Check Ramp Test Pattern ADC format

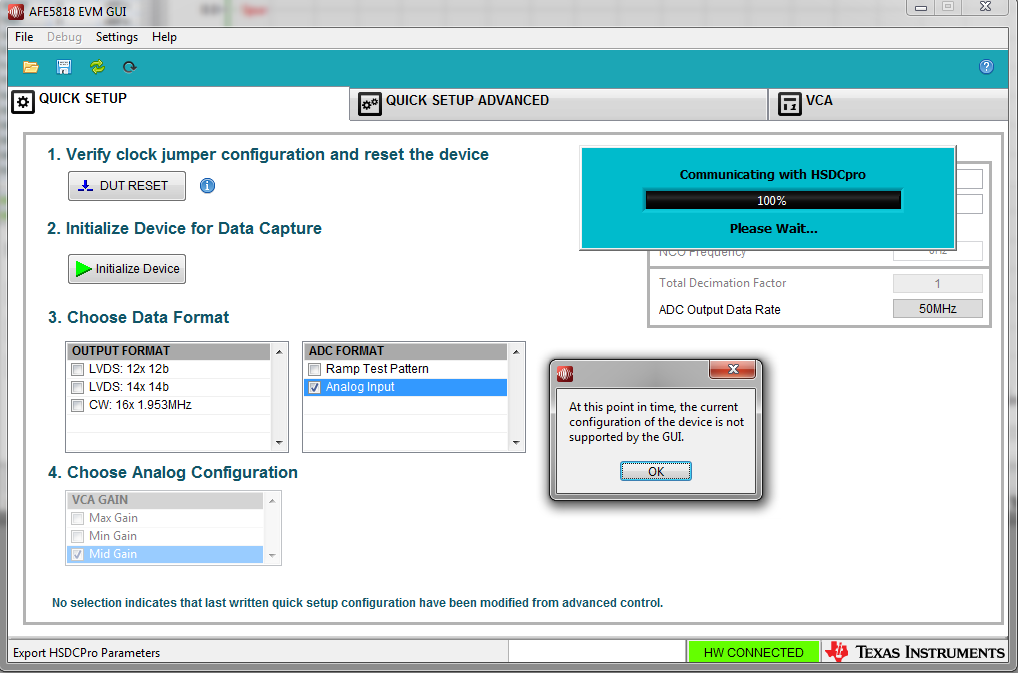coord(315,369)
